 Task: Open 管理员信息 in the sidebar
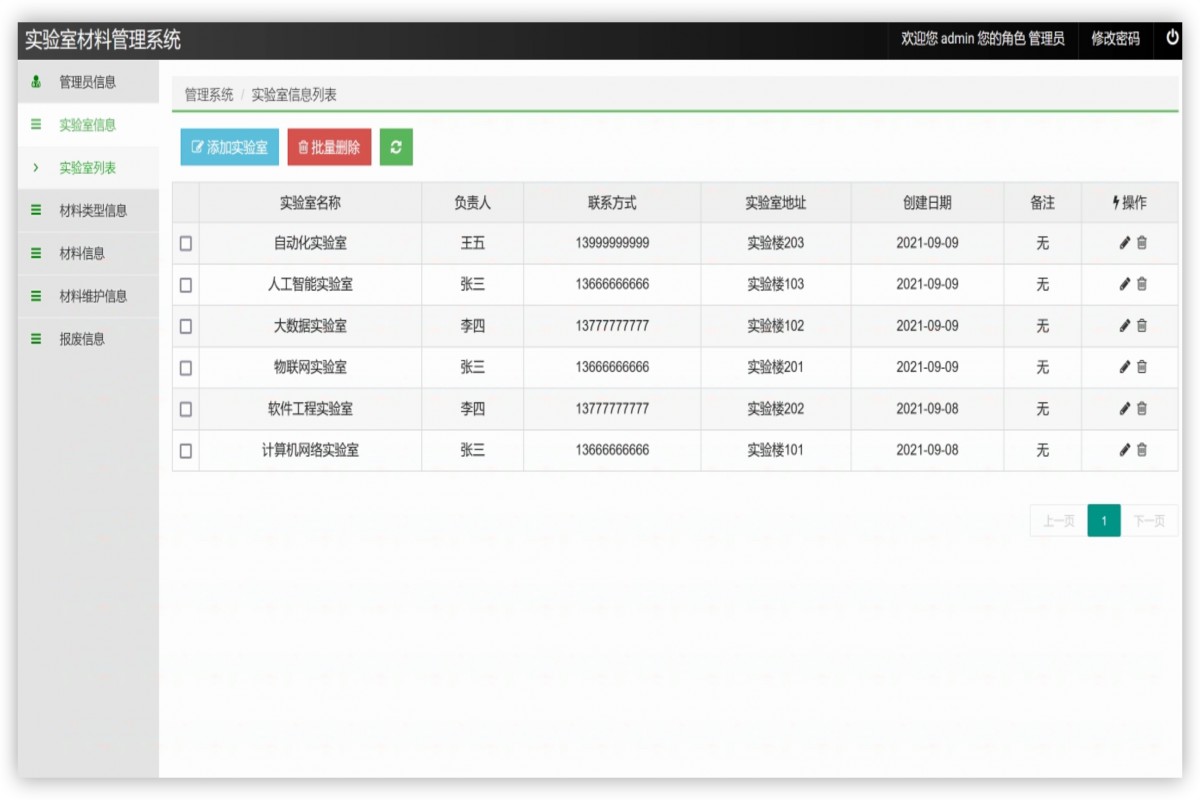pos(87,82)
